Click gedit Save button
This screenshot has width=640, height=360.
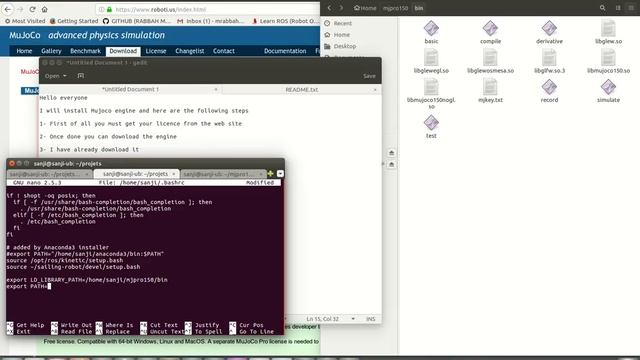point(369,76)
